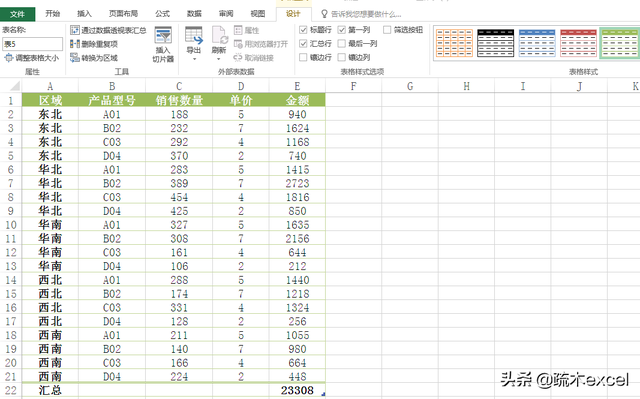This screenshot has width=640, height=399.
Task: Switch to the Page Layout (页面布局) tab
Action: [x=123, y=13]
